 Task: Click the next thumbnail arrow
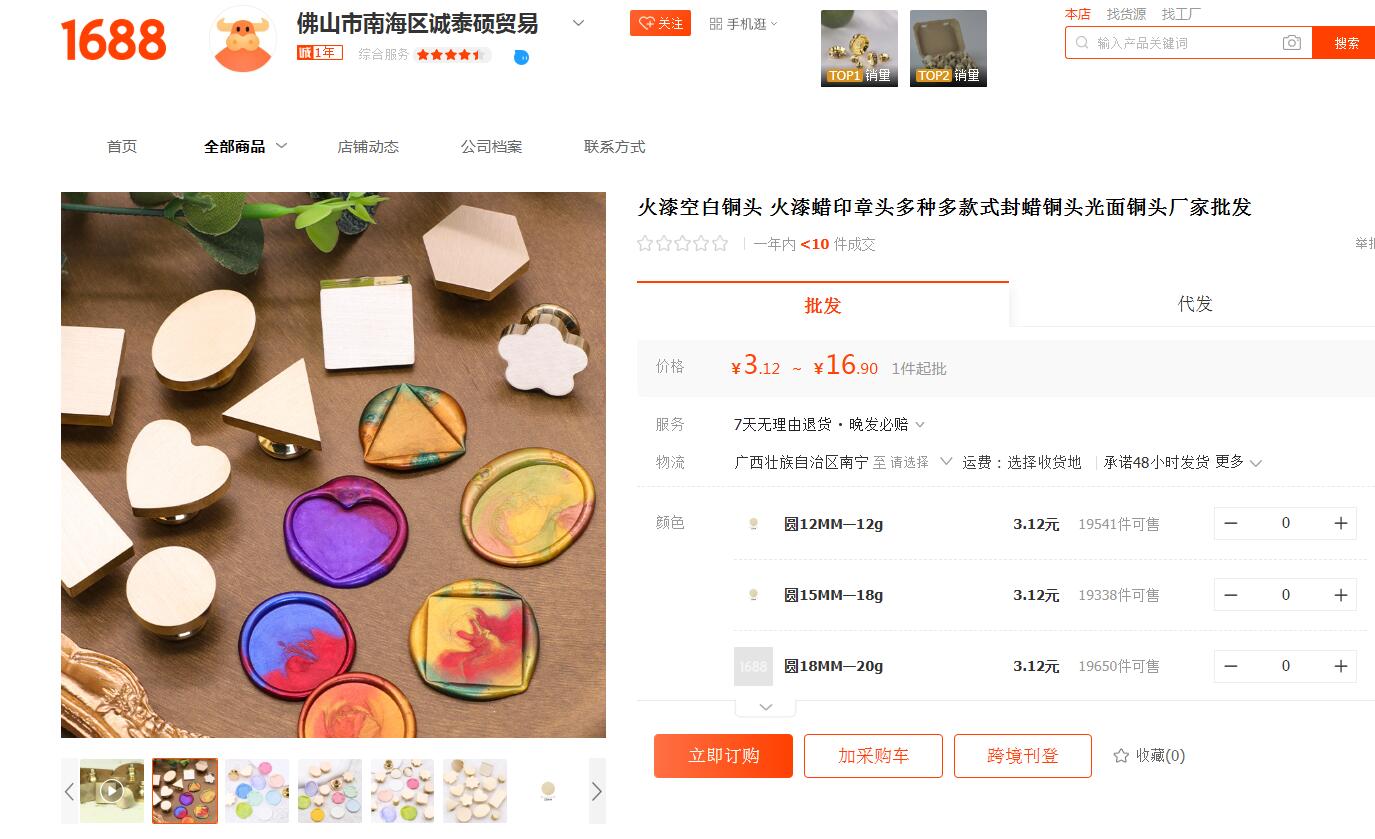(x=597, y=791)
